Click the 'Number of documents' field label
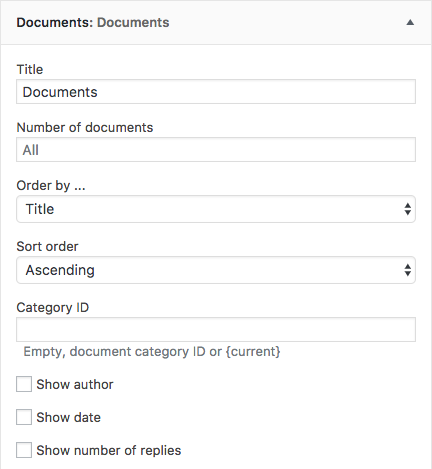 point(85,127)
